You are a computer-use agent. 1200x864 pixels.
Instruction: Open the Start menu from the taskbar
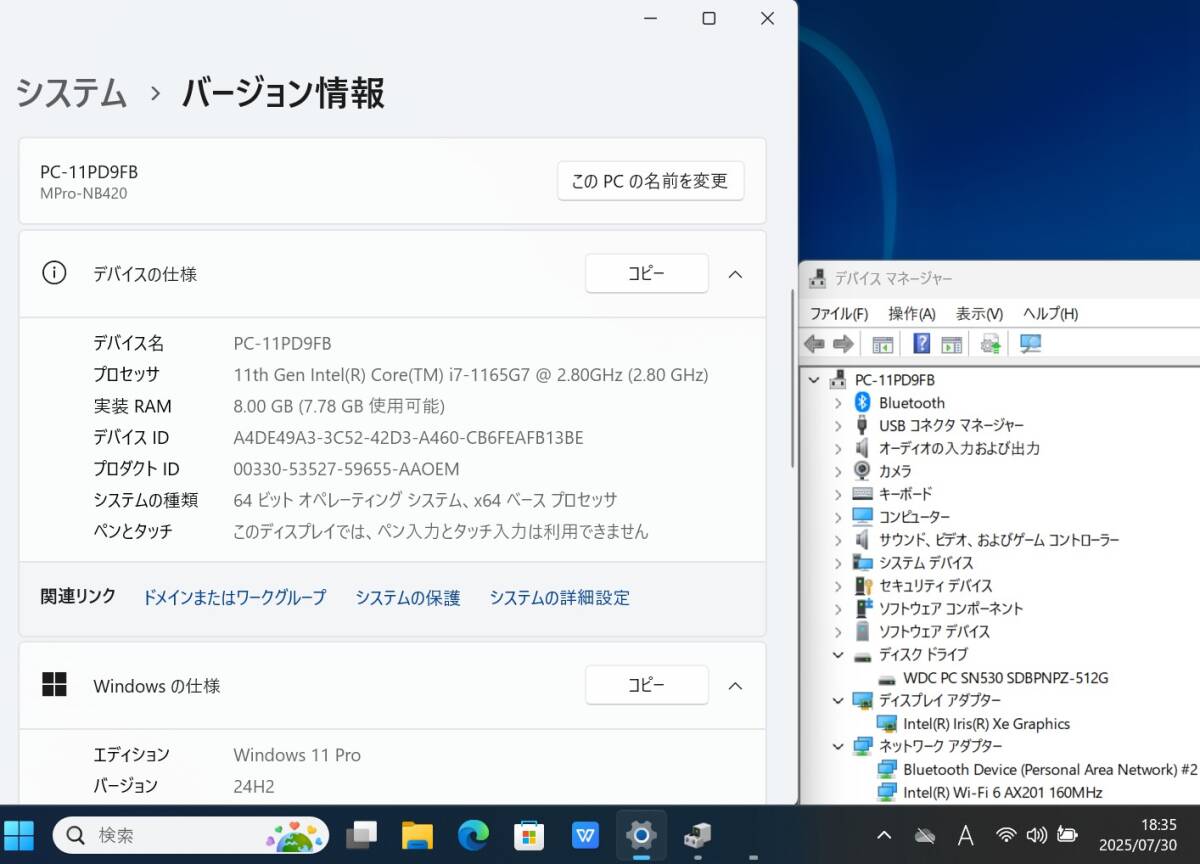click(19, 835)
